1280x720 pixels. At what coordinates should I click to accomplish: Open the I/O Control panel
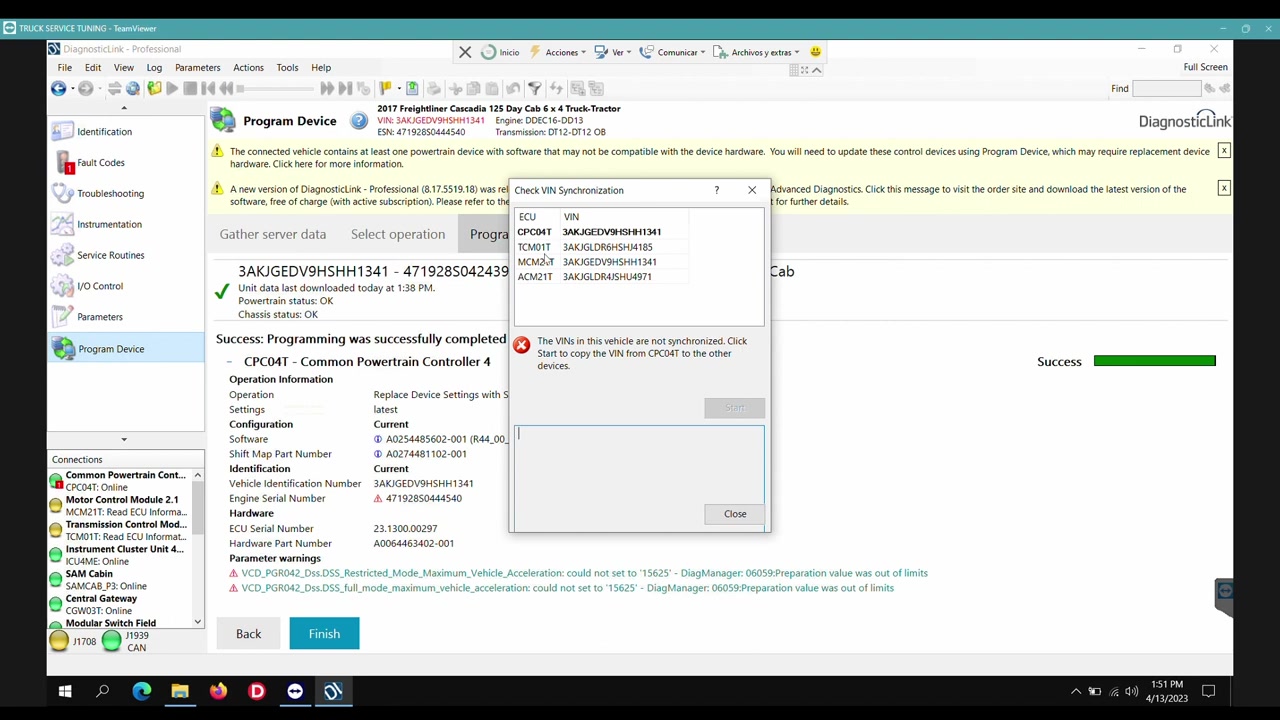[x=125, y=286]
